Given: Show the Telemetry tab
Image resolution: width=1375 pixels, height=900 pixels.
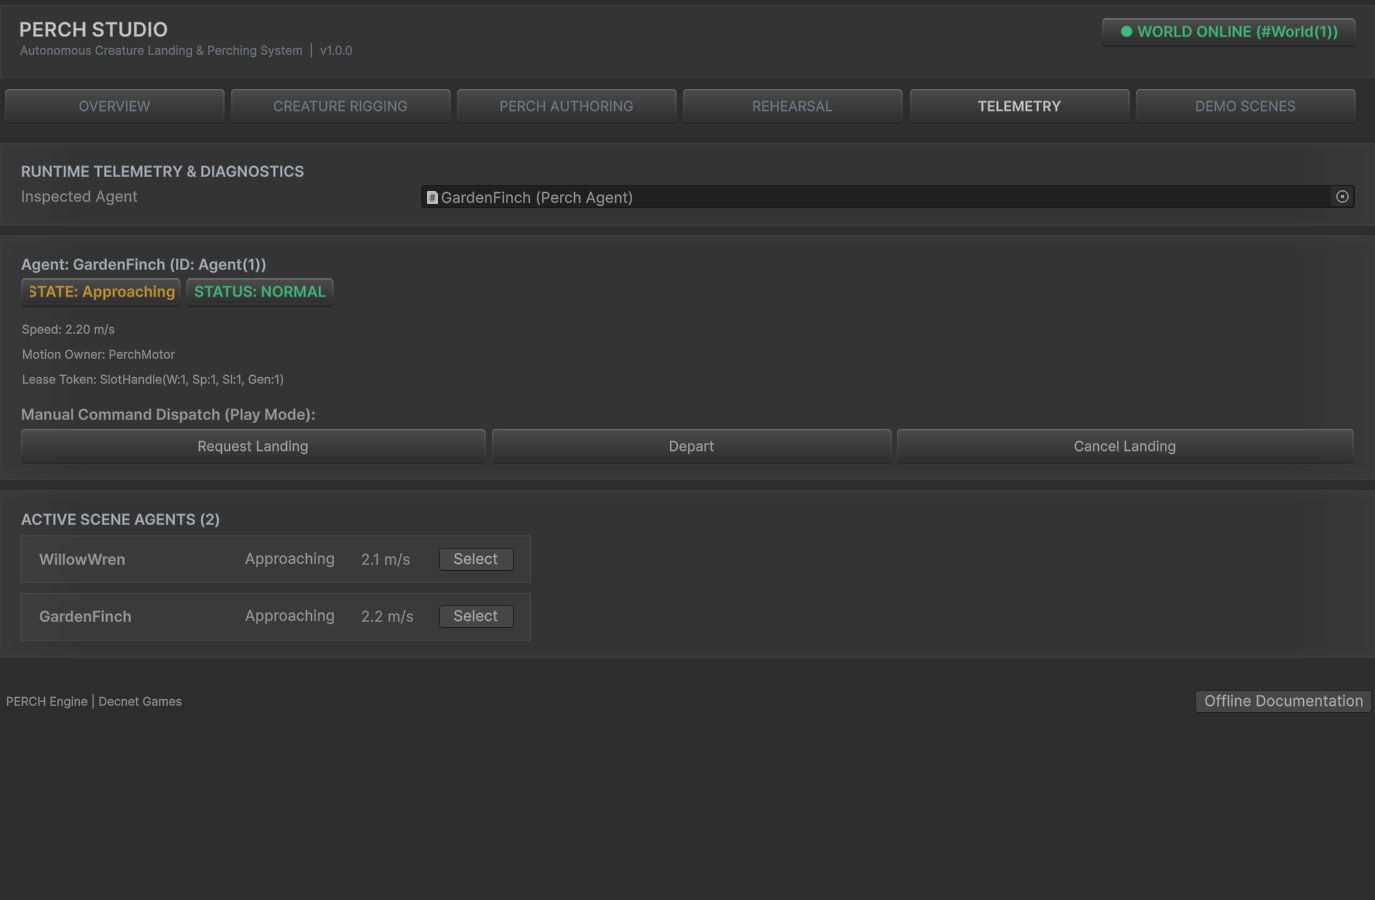Looking at the screenshot, I should click(x=1020, y=106).
